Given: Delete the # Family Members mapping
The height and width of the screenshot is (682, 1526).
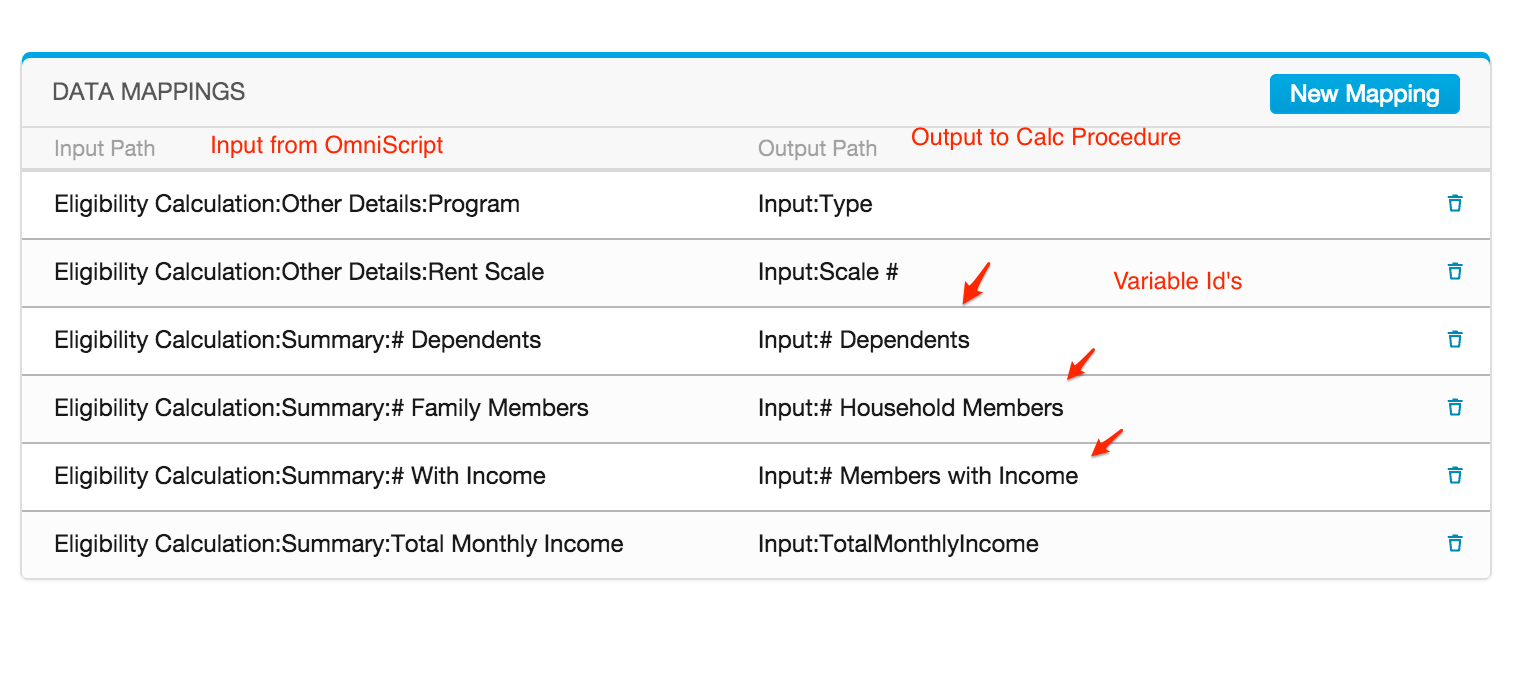Looking at the screenshot, I should point(1455,408).
